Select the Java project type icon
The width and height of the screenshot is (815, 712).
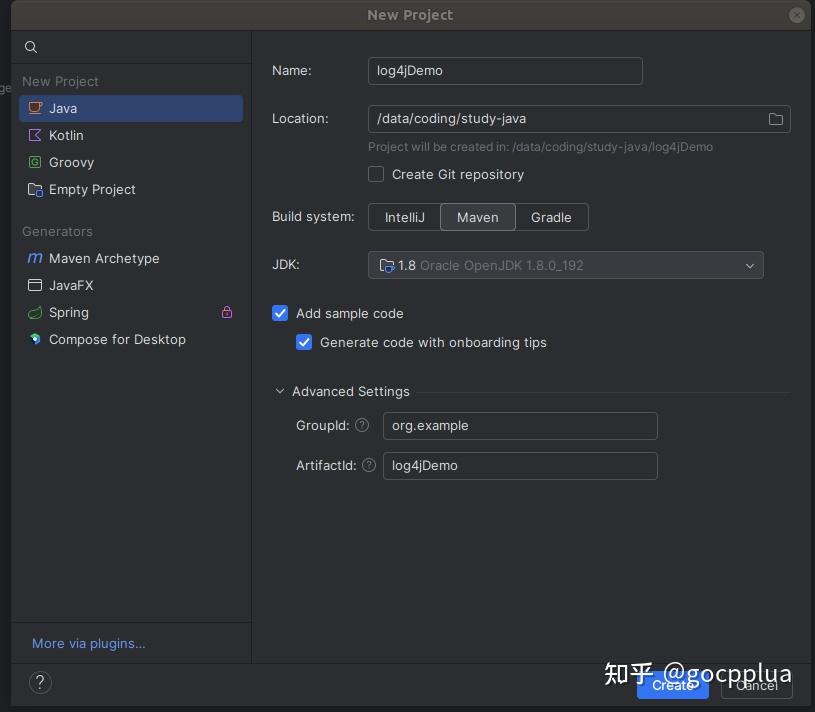(36, 108)
